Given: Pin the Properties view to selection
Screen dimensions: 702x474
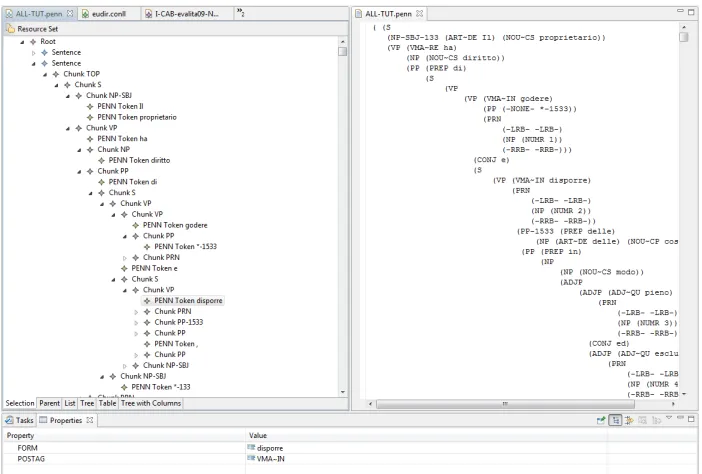Looking at the screenshot, I should pyautogui.click(x=601, y=420).
